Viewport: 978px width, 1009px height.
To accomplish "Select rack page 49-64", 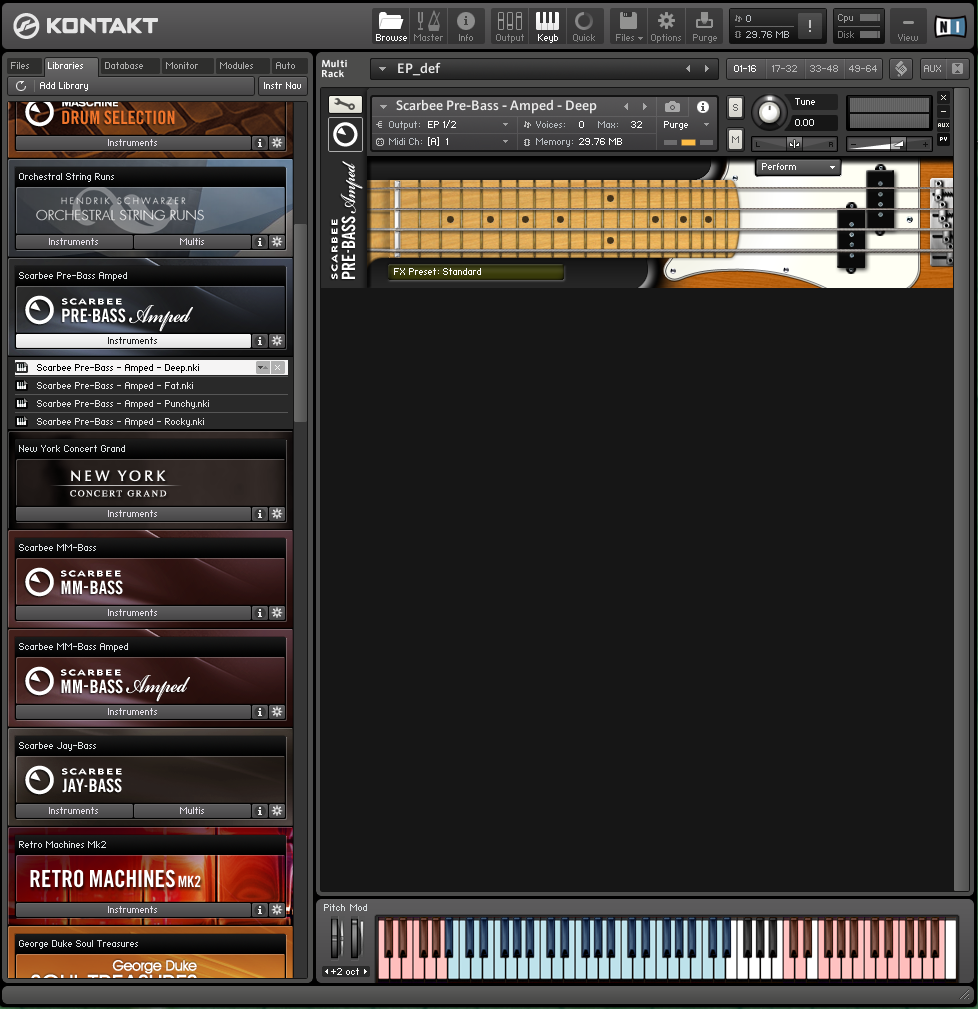I will click(x=863, y=68).
